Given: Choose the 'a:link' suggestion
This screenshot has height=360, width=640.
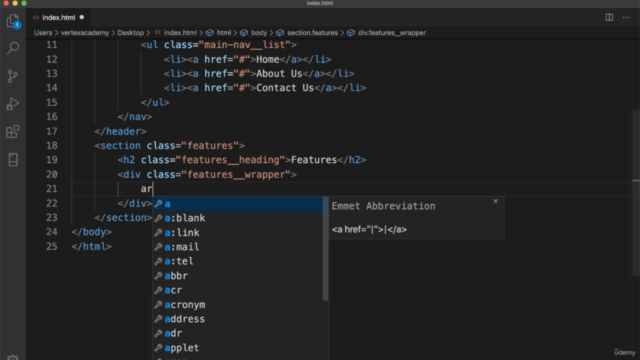Looking at the screenshot, I should (x=238, y=233).
